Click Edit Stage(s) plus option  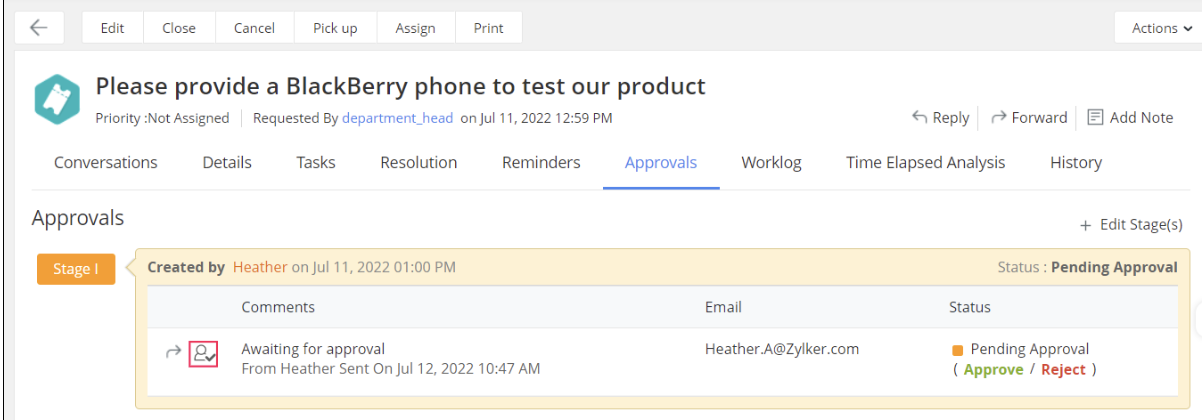(x=1131, y=225)
